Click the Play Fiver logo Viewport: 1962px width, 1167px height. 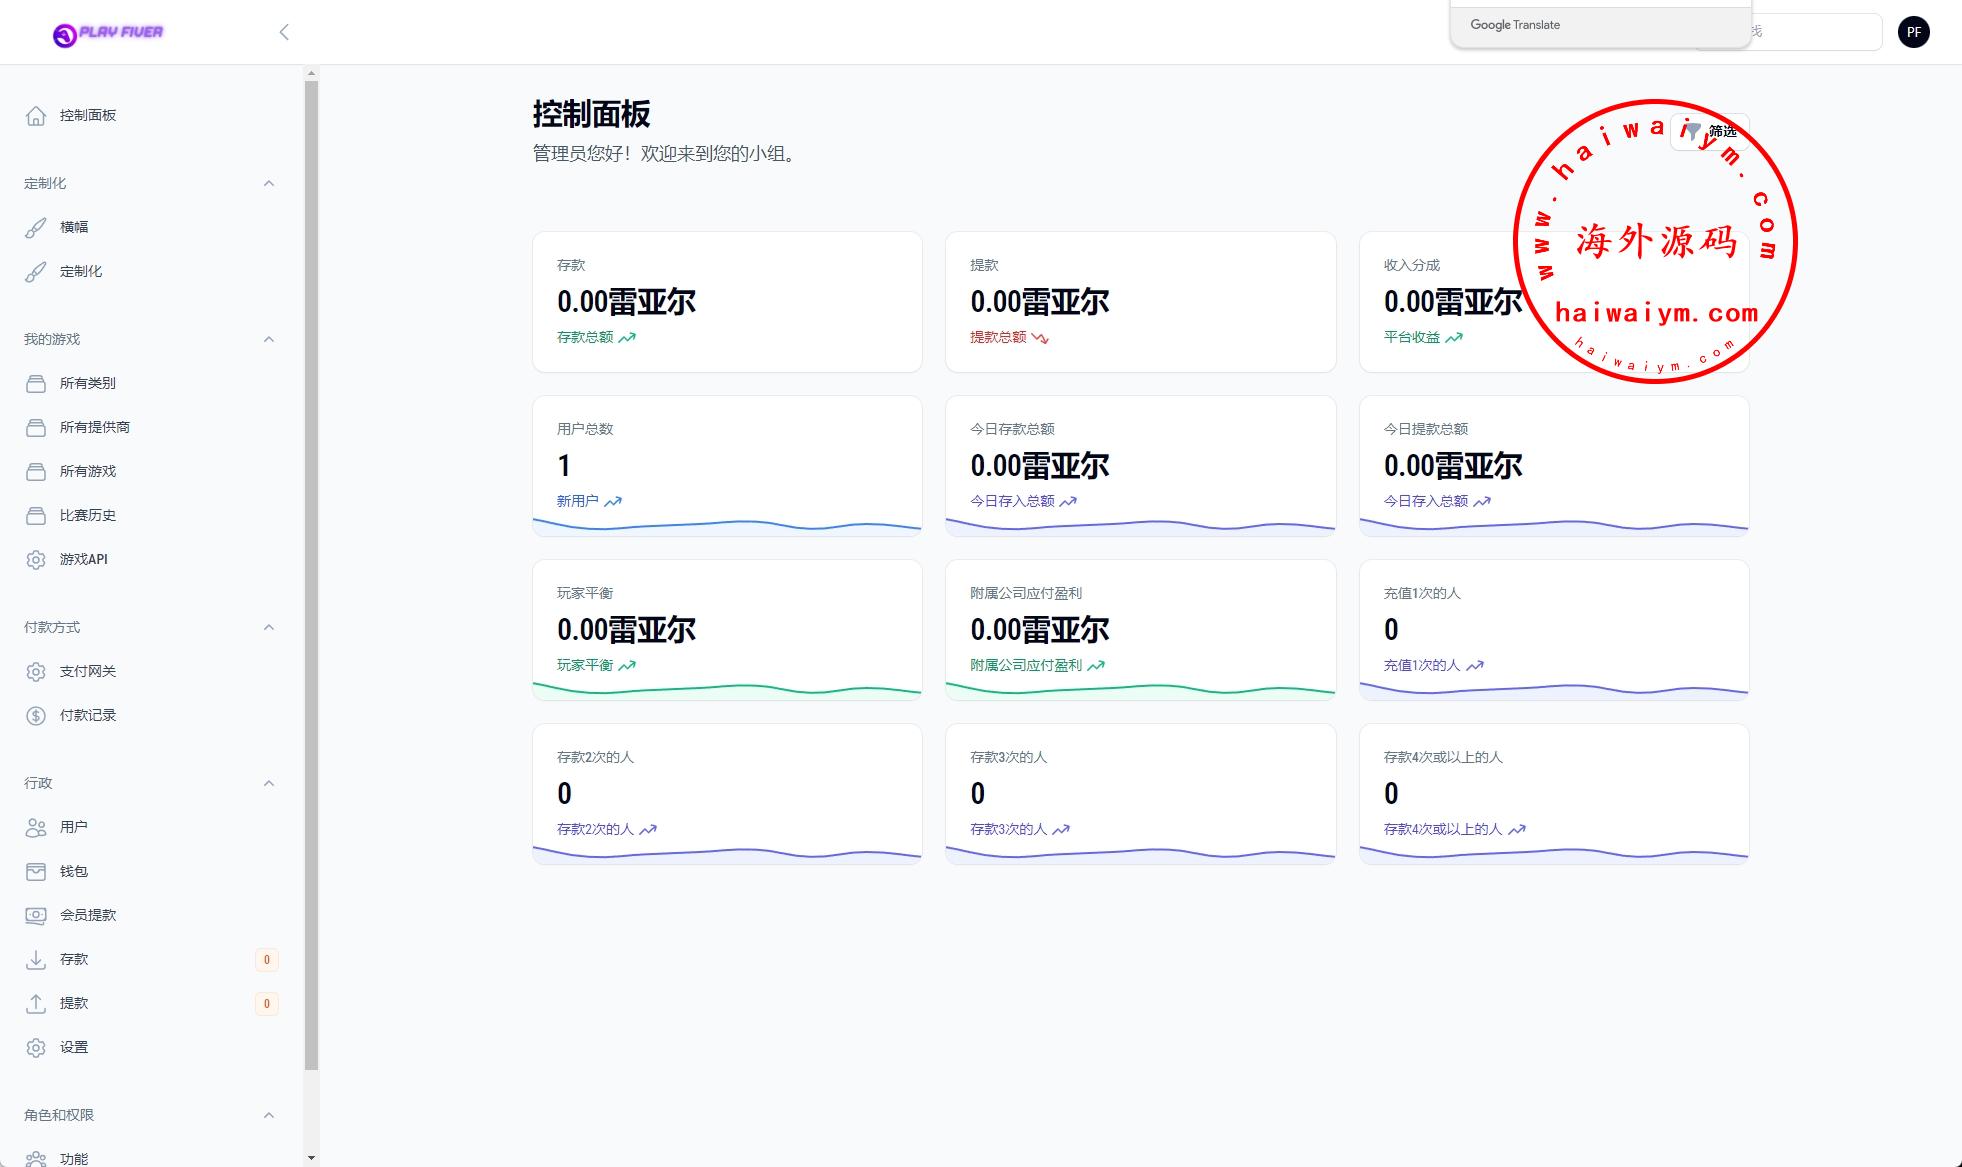click(108, 33)
